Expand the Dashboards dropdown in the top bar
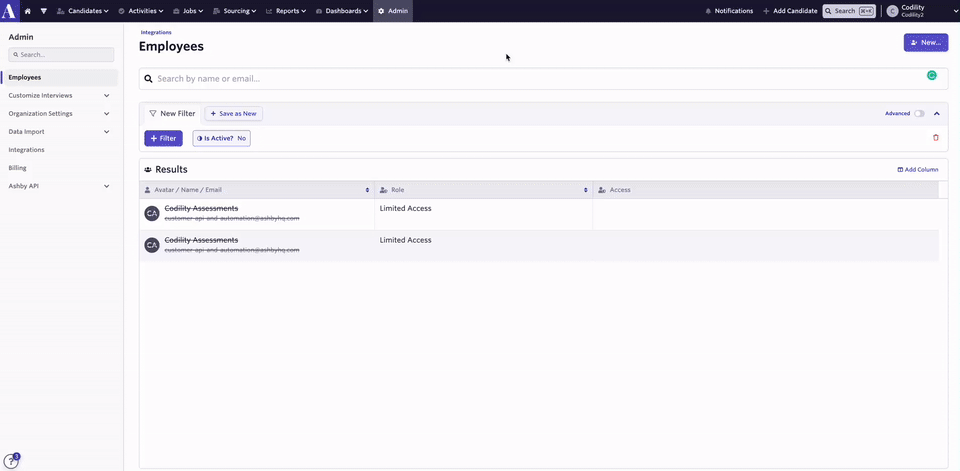This screenshot has height=471, width=960. tap(342, 11)
